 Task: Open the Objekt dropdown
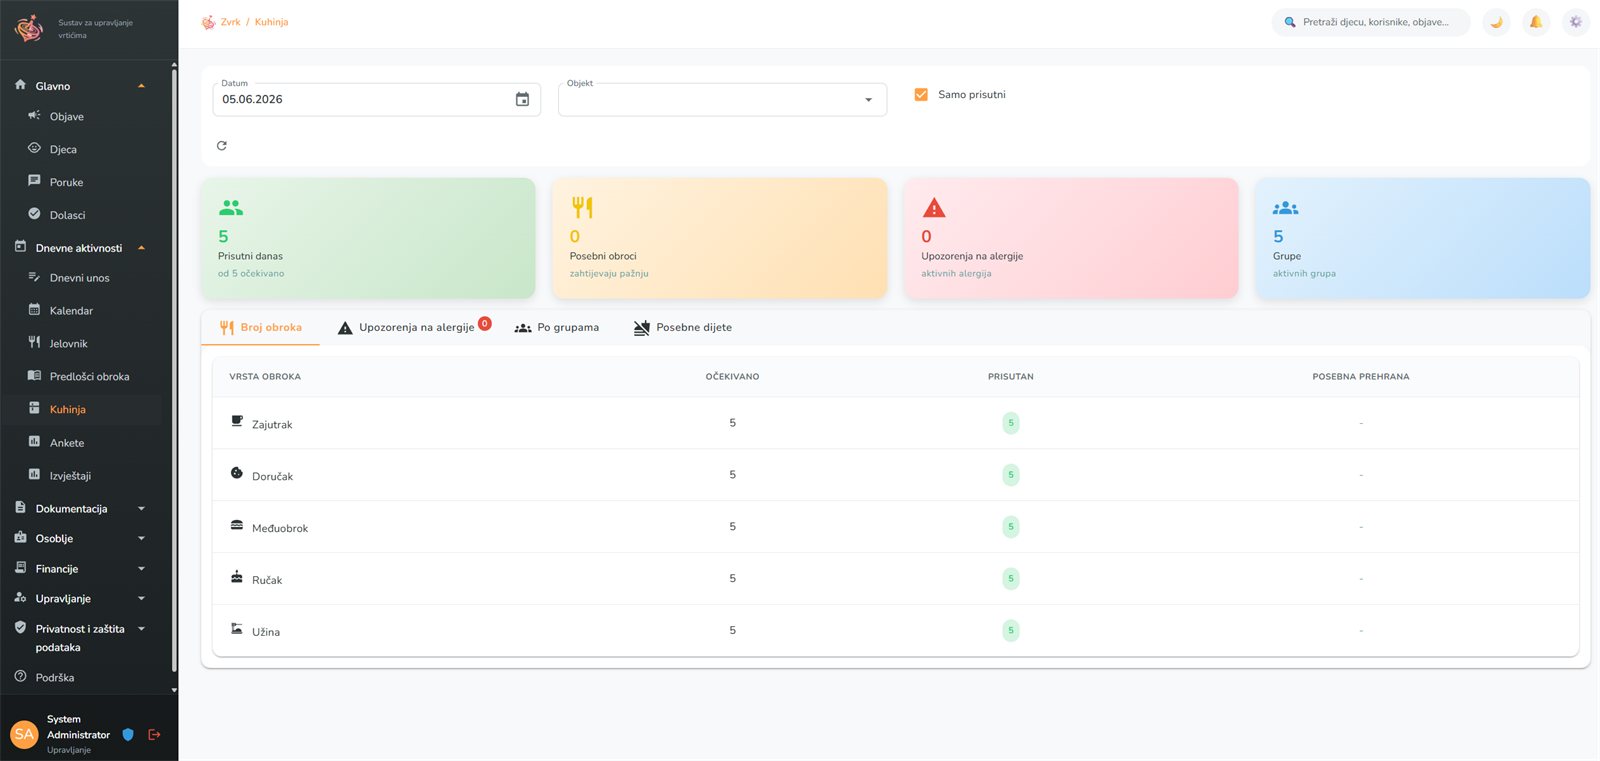(722, 99)
